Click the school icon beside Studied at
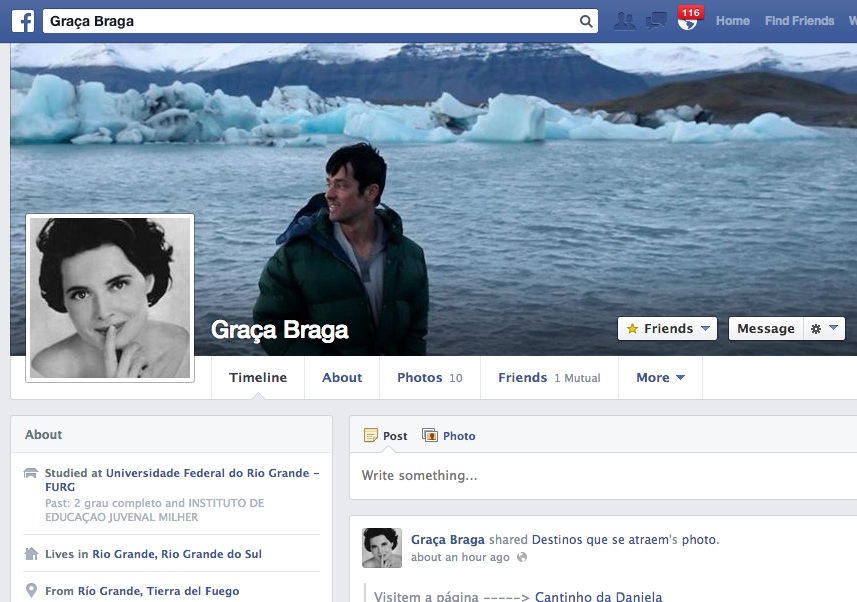Viewport: 857px width, 602px height. (x=31, y=473)
